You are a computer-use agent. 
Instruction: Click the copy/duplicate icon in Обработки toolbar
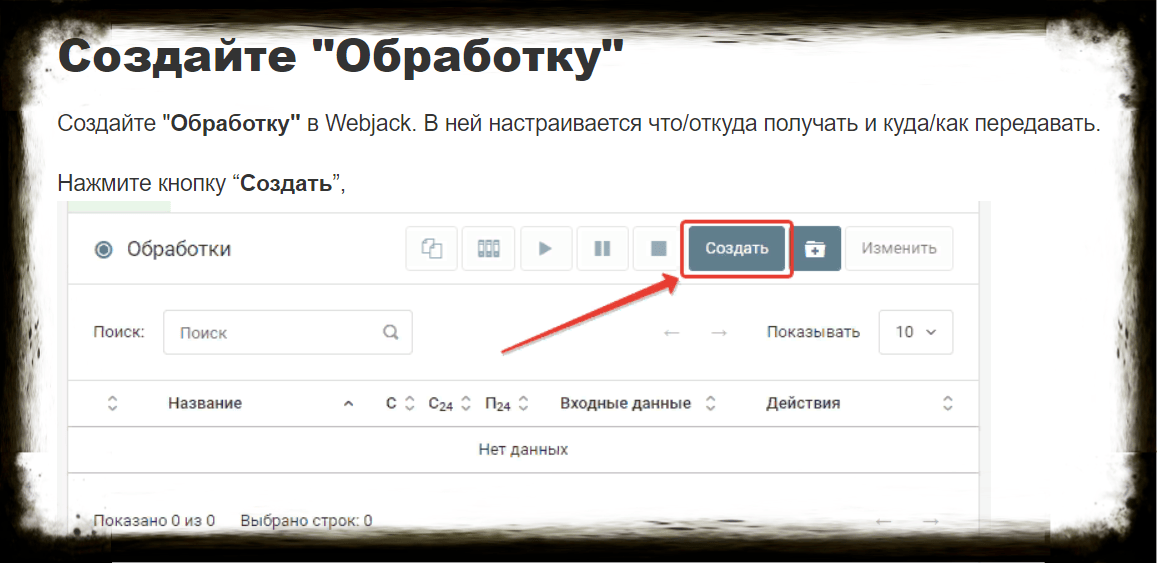click(432, 249)
